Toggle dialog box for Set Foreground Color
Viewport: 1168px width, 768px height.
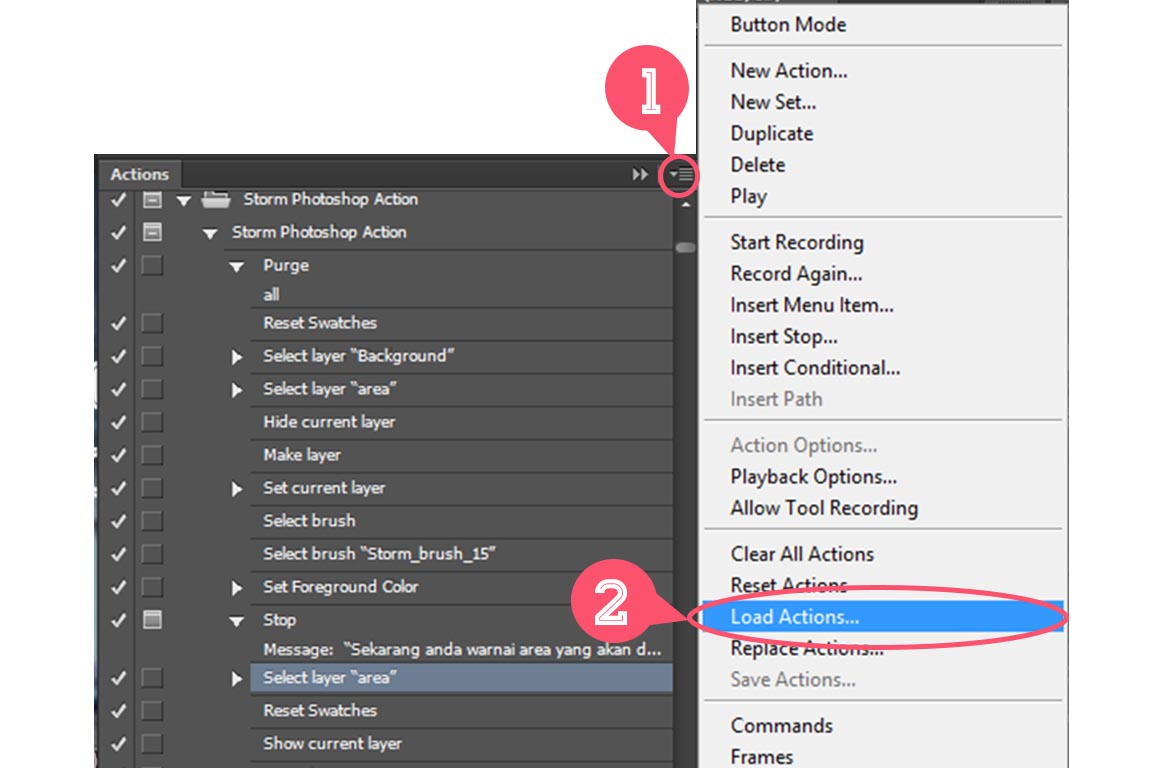click(x=152, y=587)
